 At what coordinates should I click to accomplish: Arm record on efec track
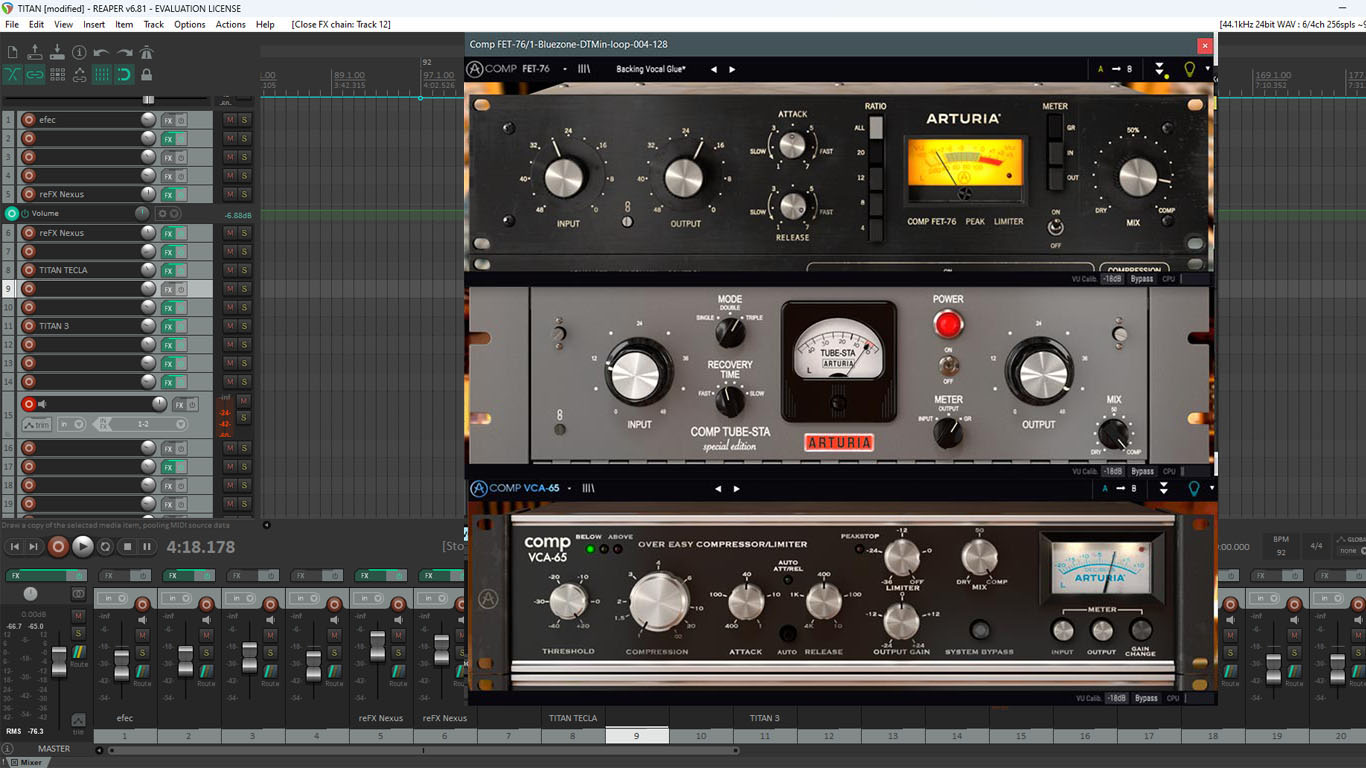point(28,120)
